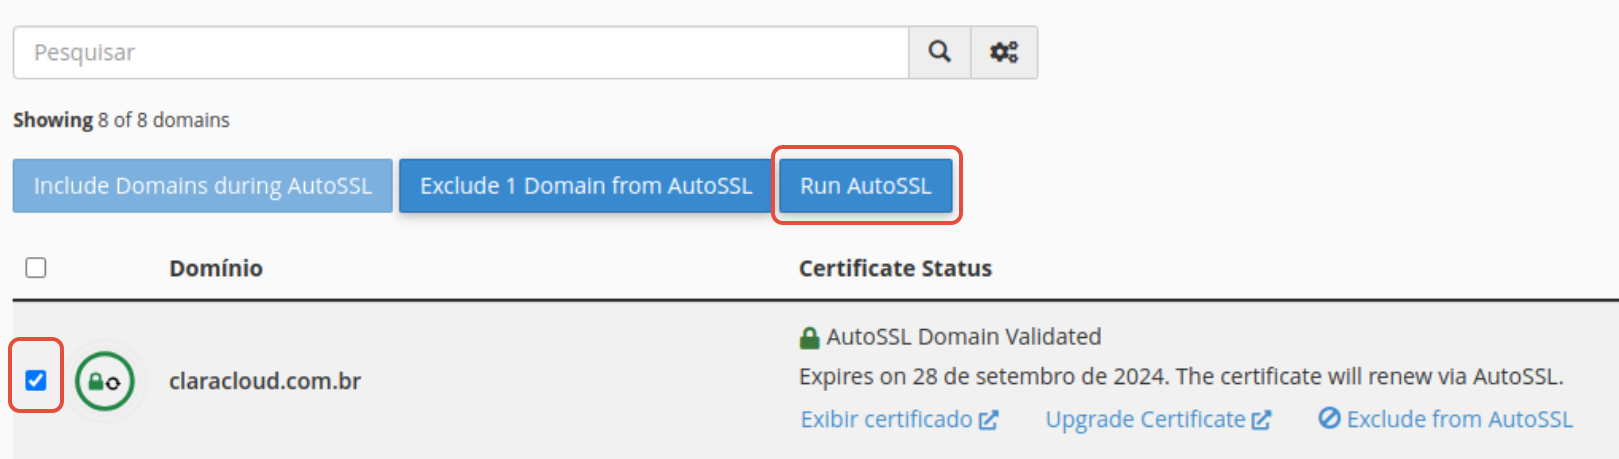
Task: Click the Pesquisar search field
Action: pyautogui.click(x=461, y=52)
